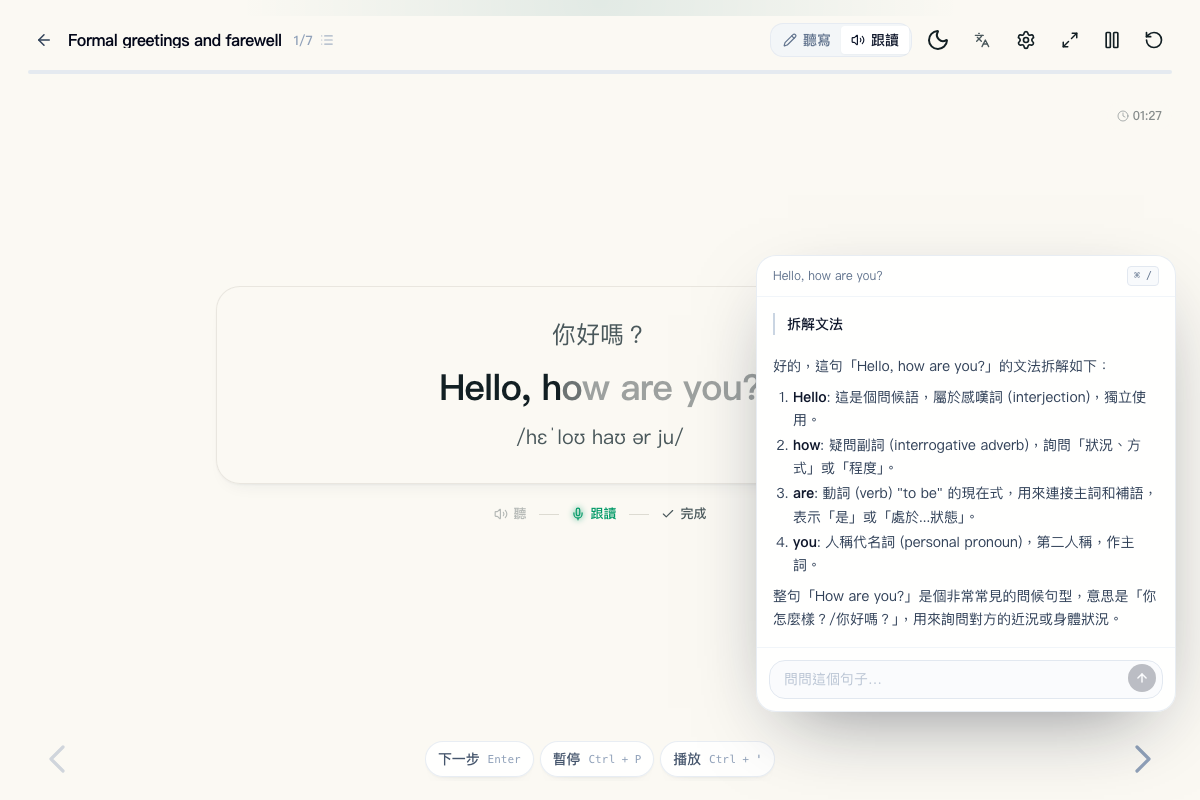Send question with the arrow-up button
1200x800 pixels.
(1142, 678)
